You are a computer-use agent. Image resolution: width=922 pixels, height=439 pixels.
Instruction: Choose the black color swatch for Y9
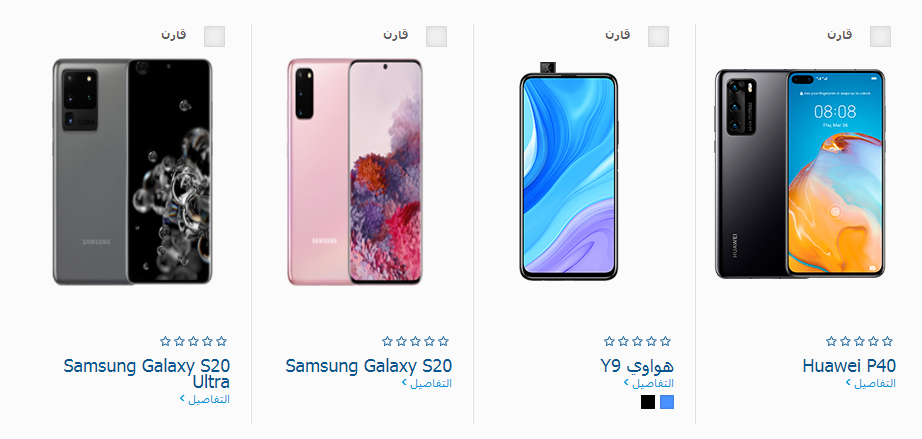pyautogui.click(x=647, y=402)
